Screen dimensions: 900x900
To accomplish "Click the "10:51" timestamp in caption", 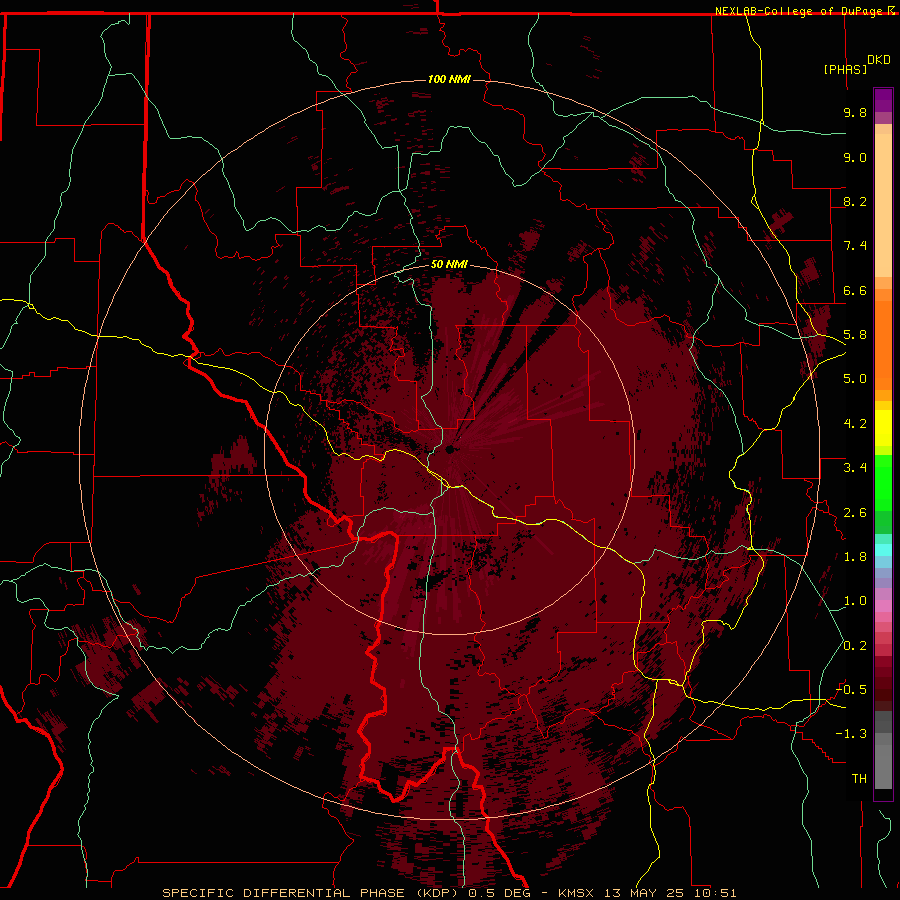I will (714, 893).
